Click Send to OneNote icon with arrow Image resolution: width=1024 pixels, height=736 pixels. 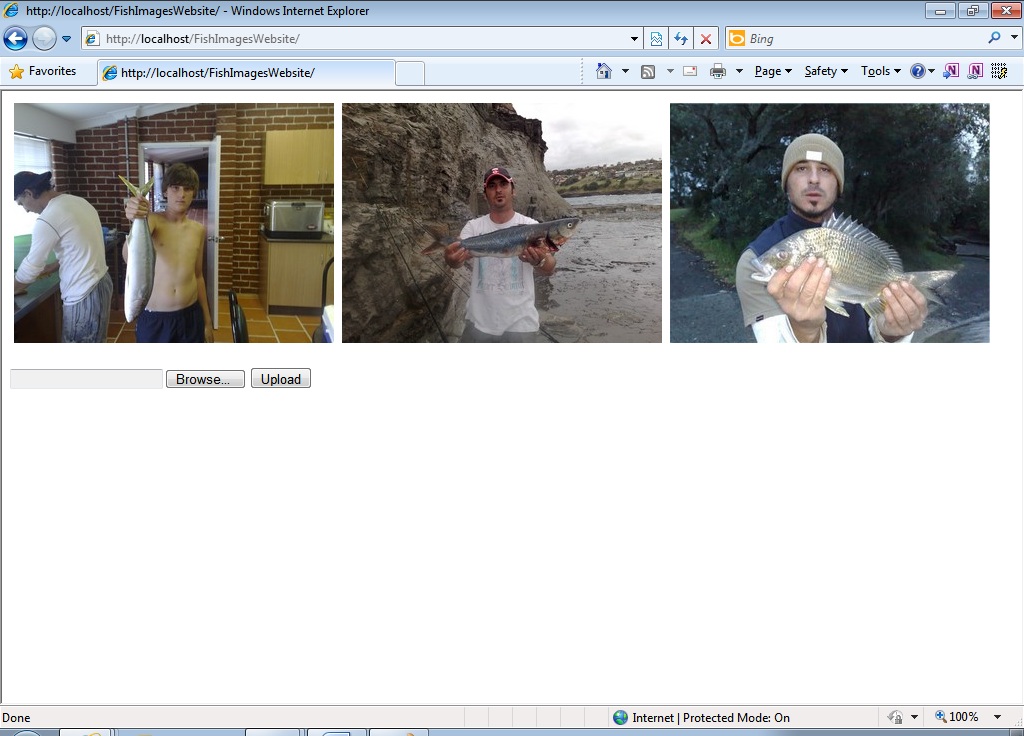[952, 71]
